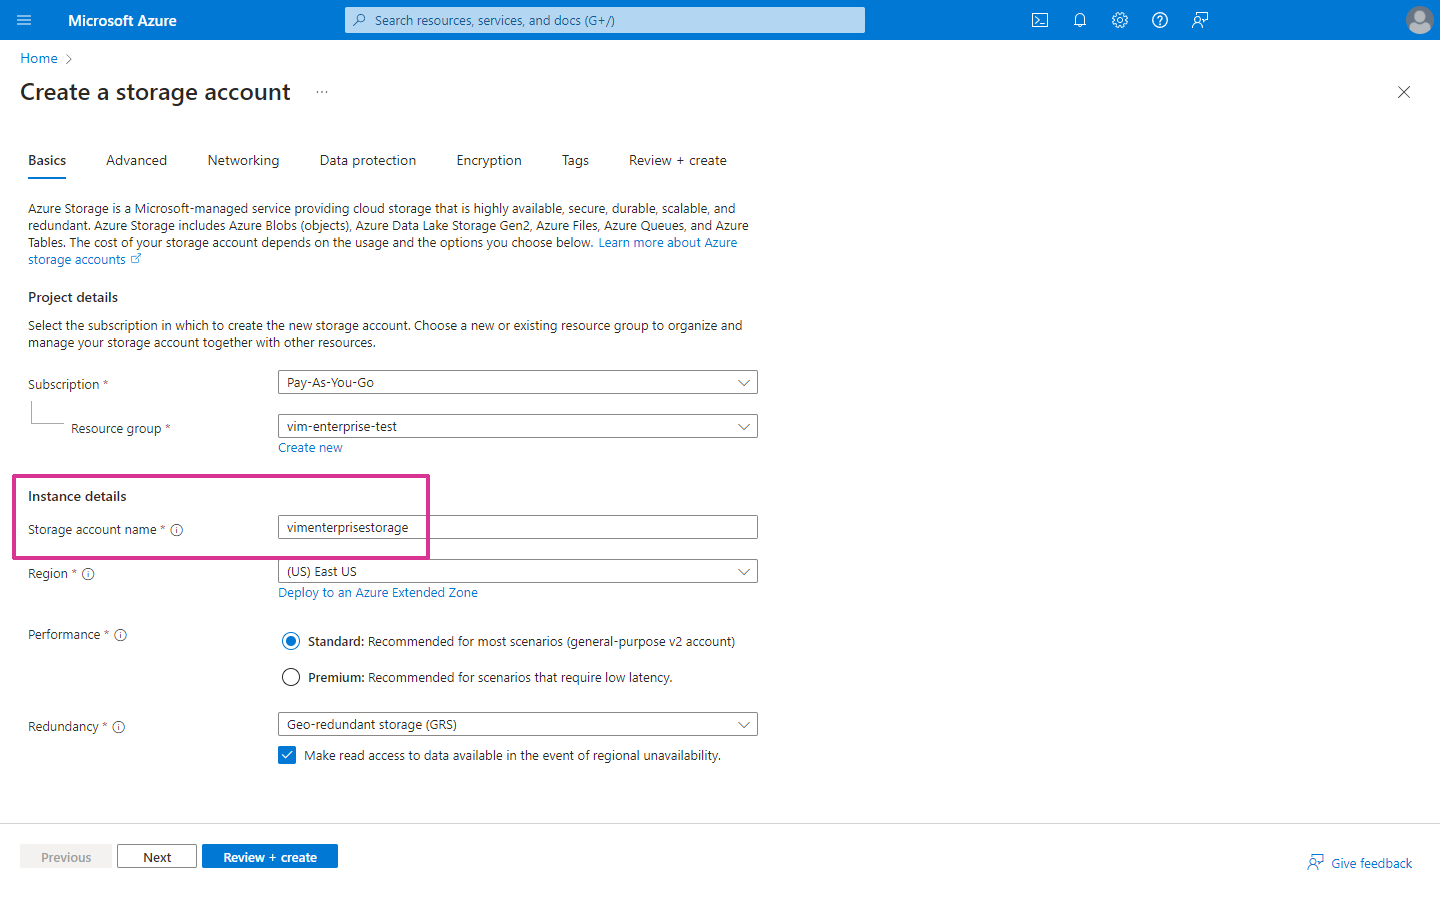Close the Create a storage account pane
1440x900 pixels.
[x=1404, y=92]
